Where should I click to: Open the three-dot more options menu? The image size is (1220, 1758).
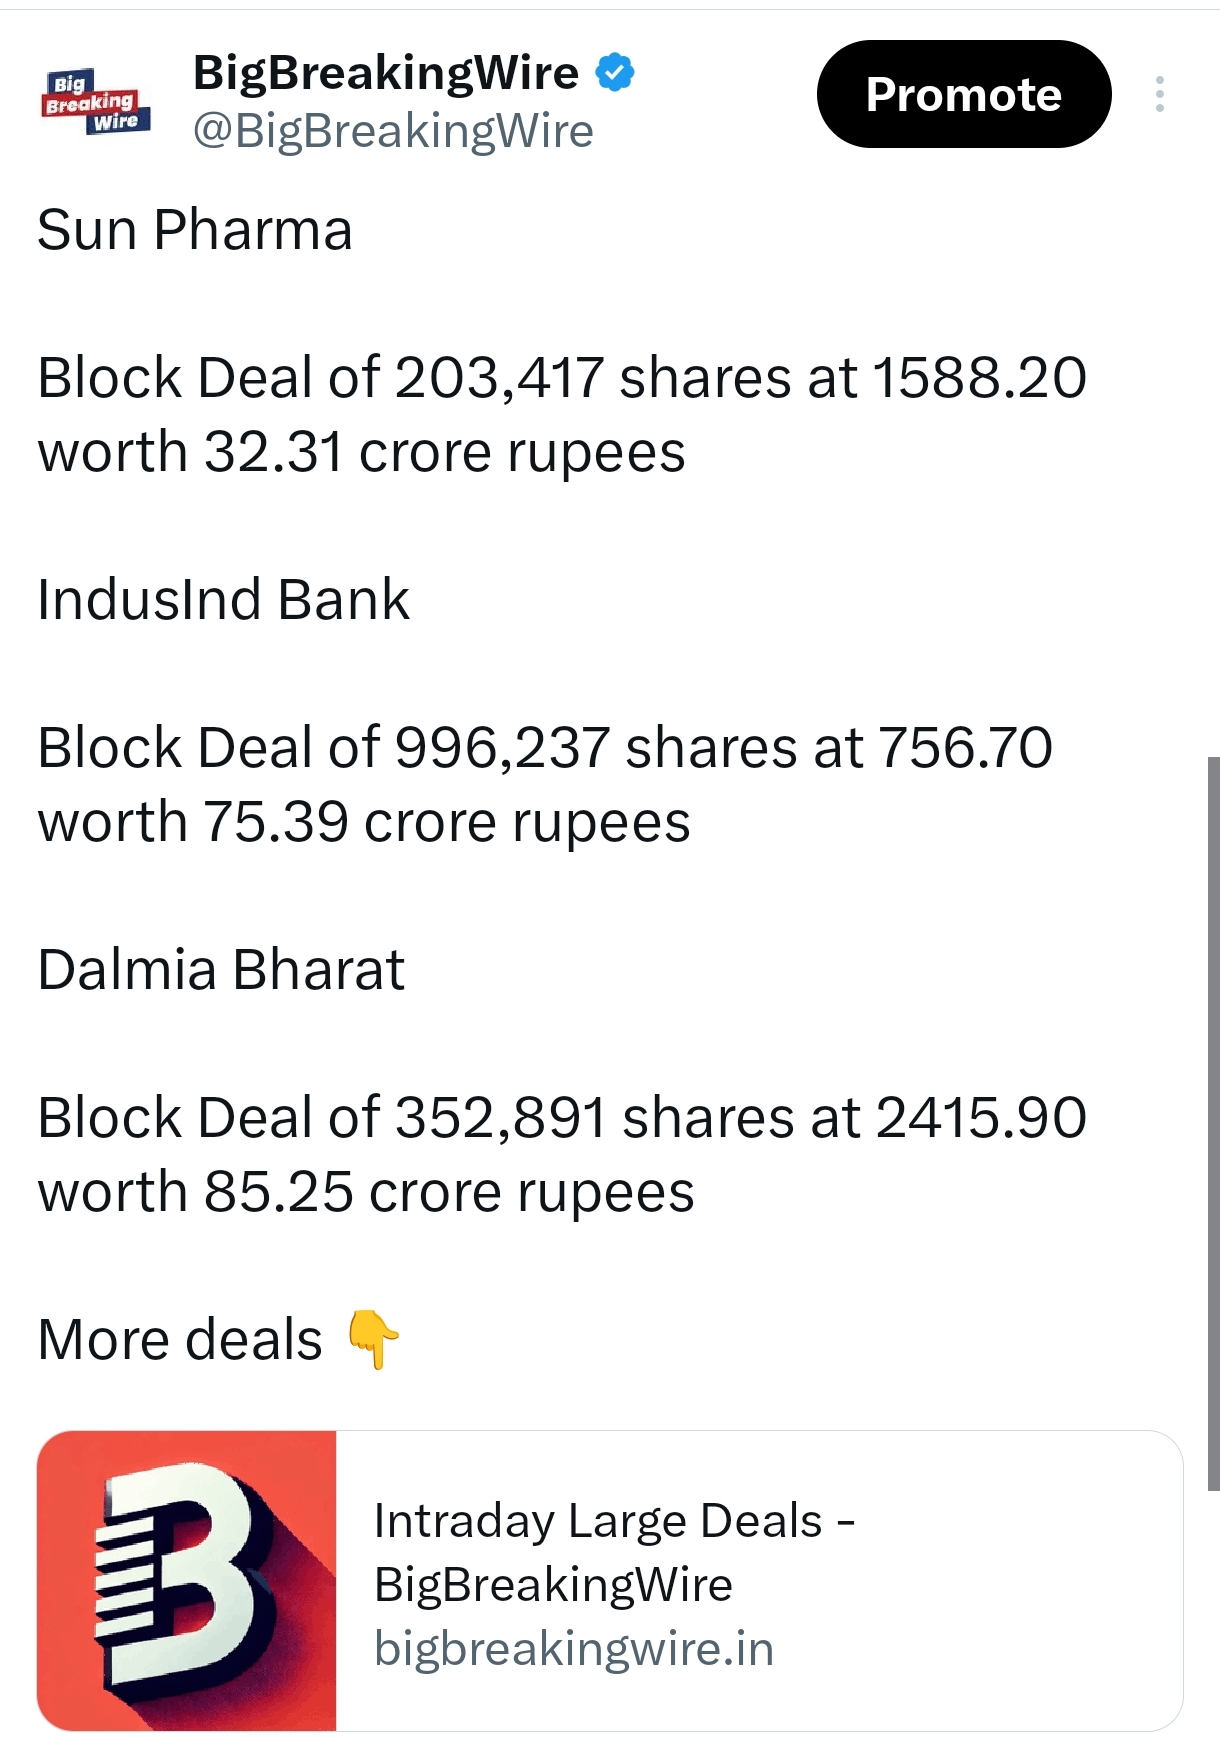(1159, 94)
